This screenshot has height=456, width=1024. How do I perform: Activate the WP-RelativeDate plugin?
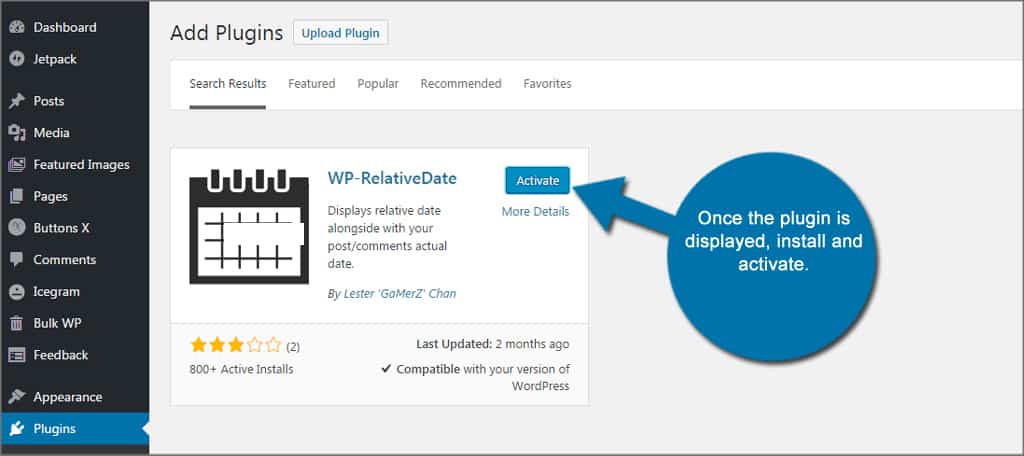click(537, 180)
